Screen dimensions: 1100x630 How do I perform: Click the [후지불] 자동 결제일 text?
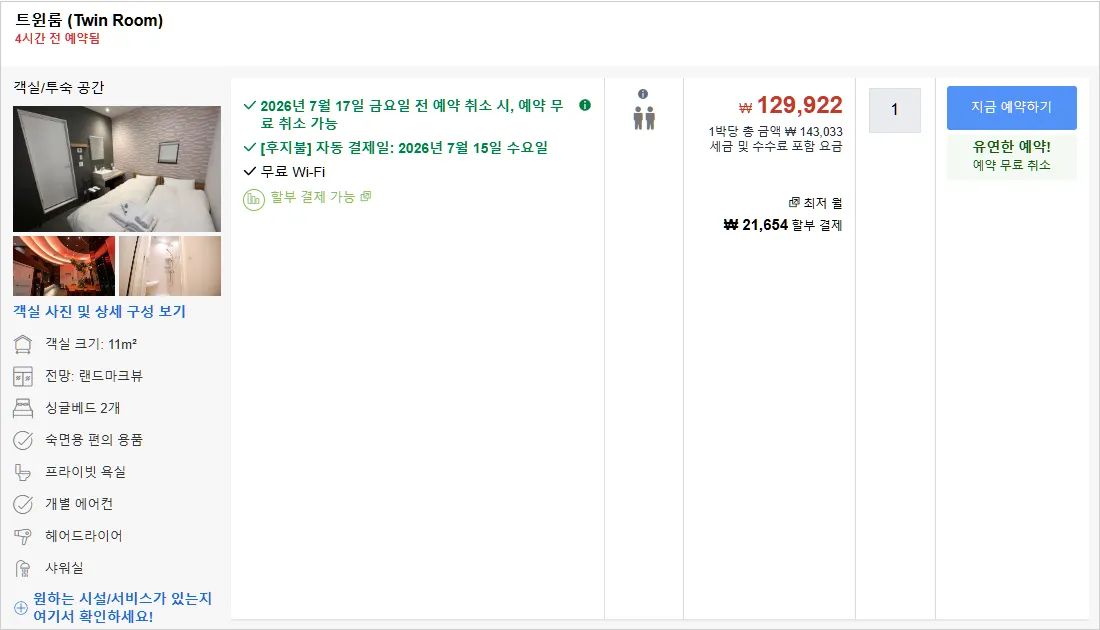(x=404, y=148)
